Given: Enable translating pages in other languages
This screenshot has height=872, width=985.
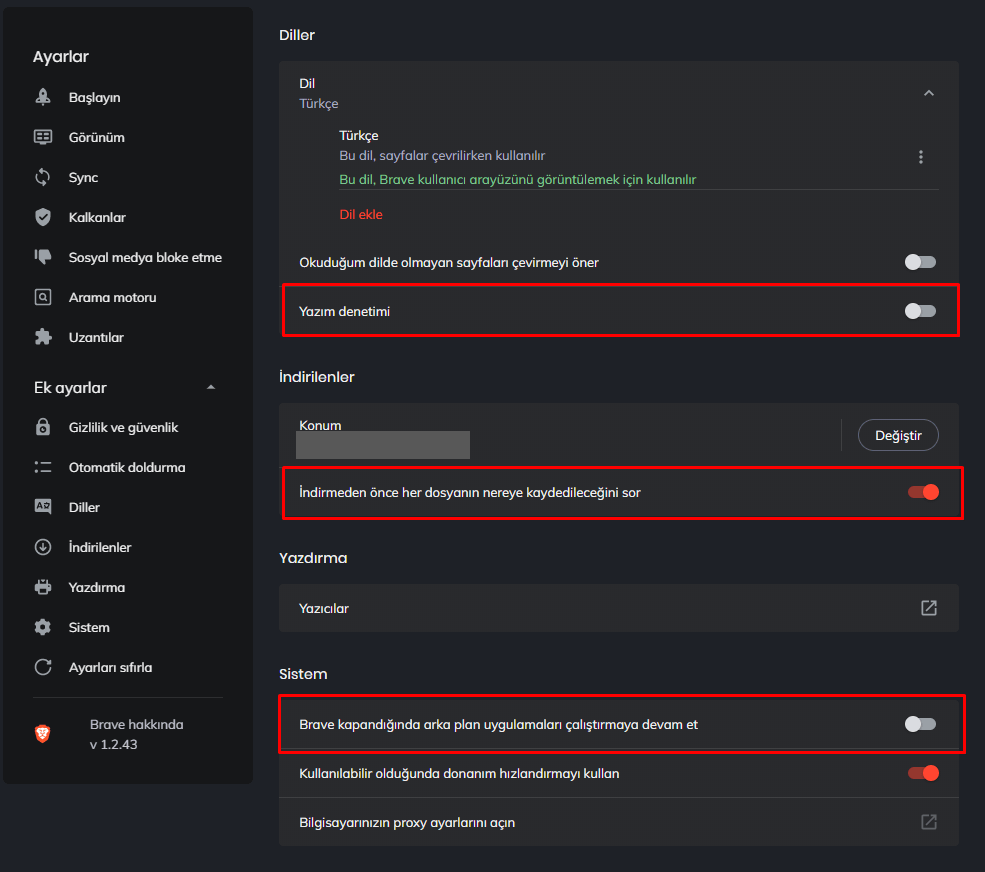Looking at the screenshot, I should click(x=918, y=261).
